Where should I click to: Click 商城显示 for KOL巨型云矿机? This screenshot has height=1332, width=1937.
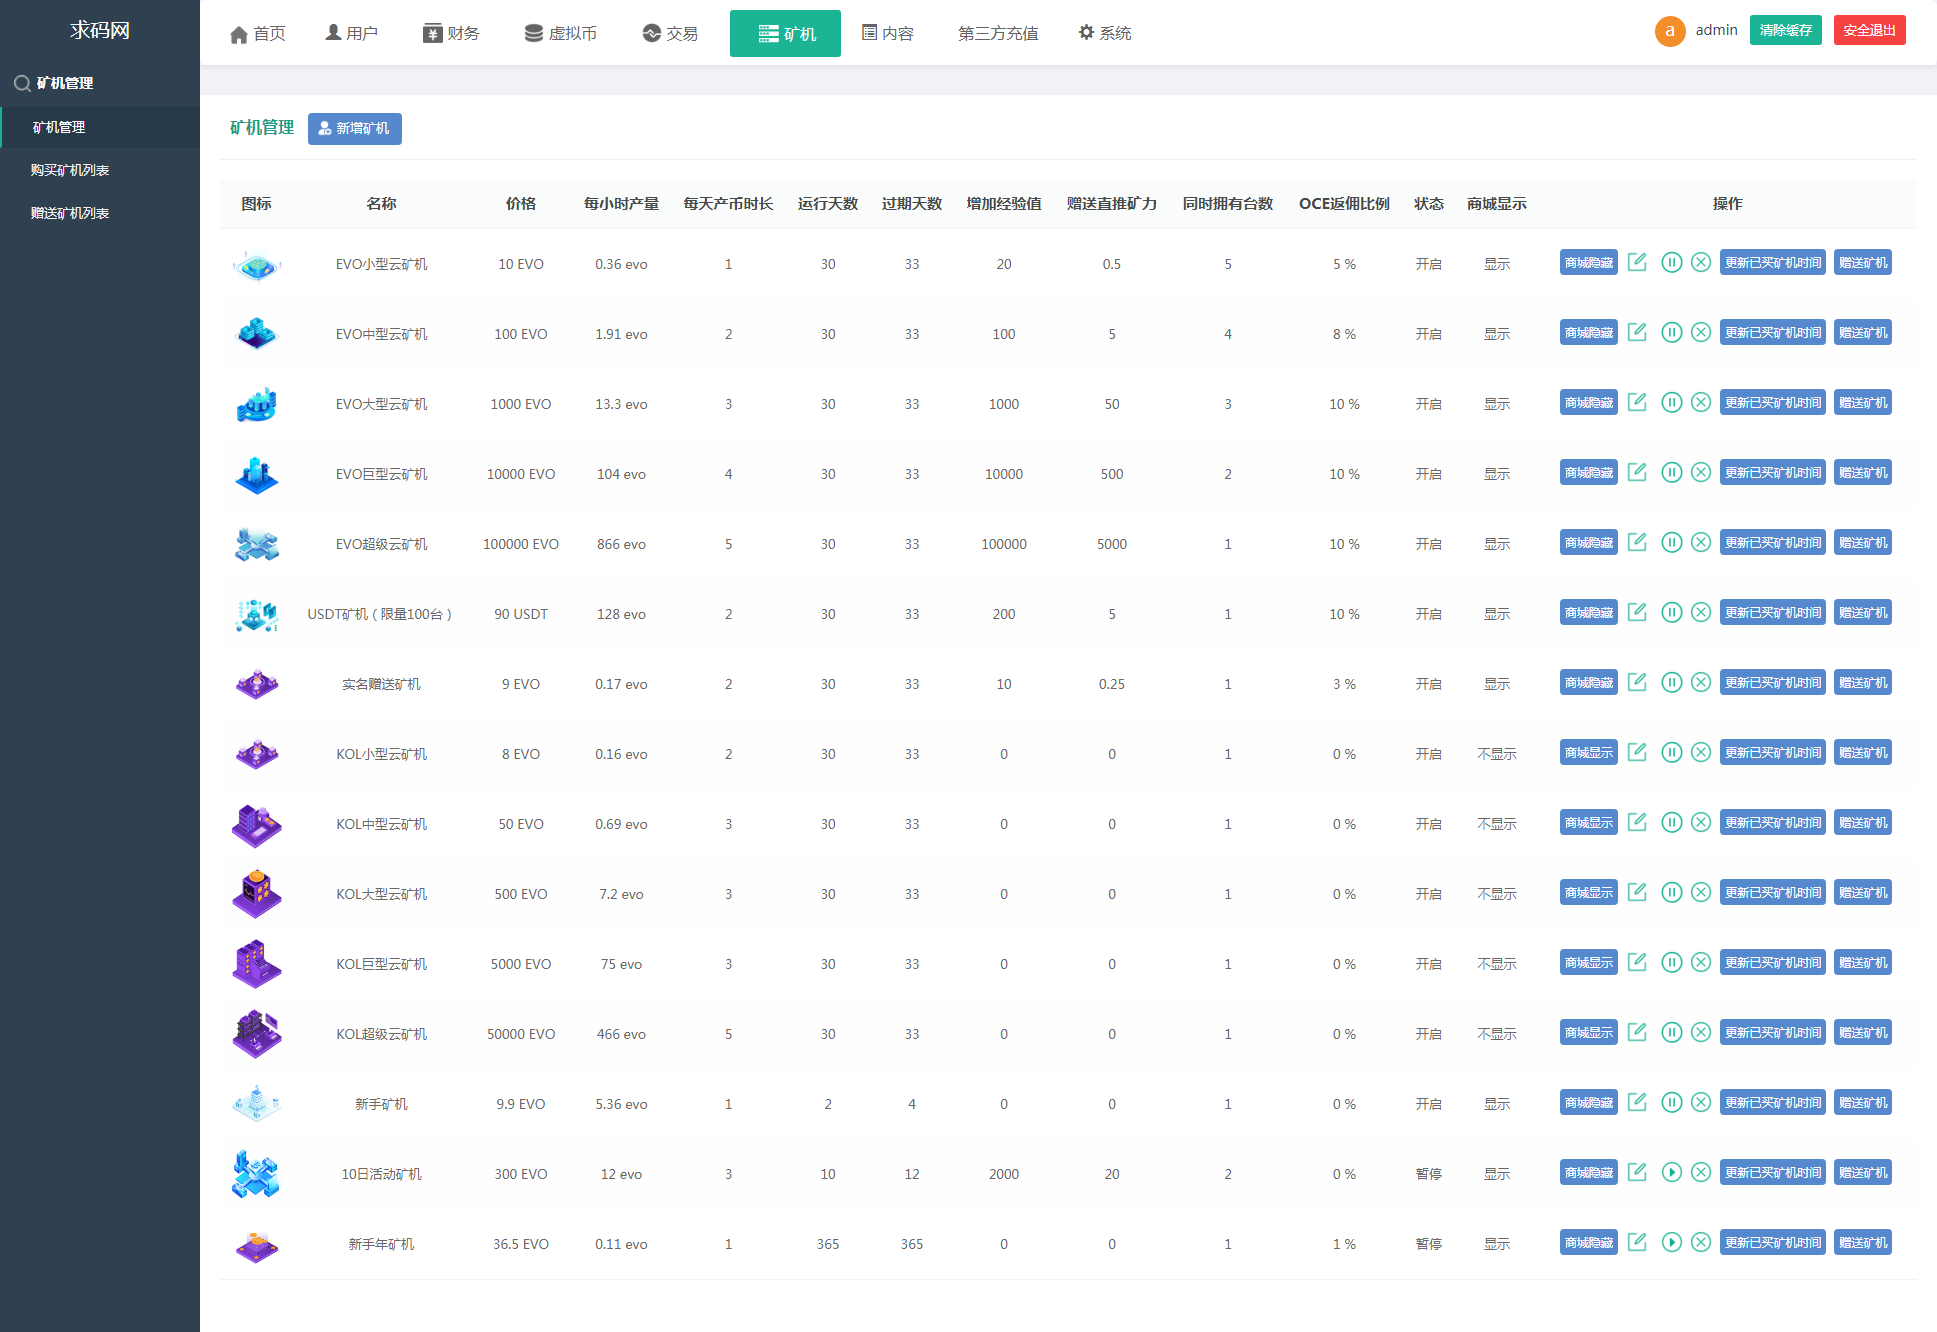pyautogui.click(x=1589, y=962)
